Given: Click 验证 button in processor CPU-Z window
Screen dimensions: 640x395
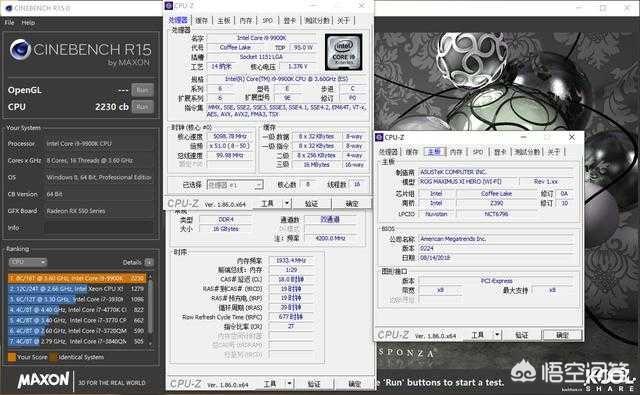Looking at the screenshot, I should [x=311, y=203].
